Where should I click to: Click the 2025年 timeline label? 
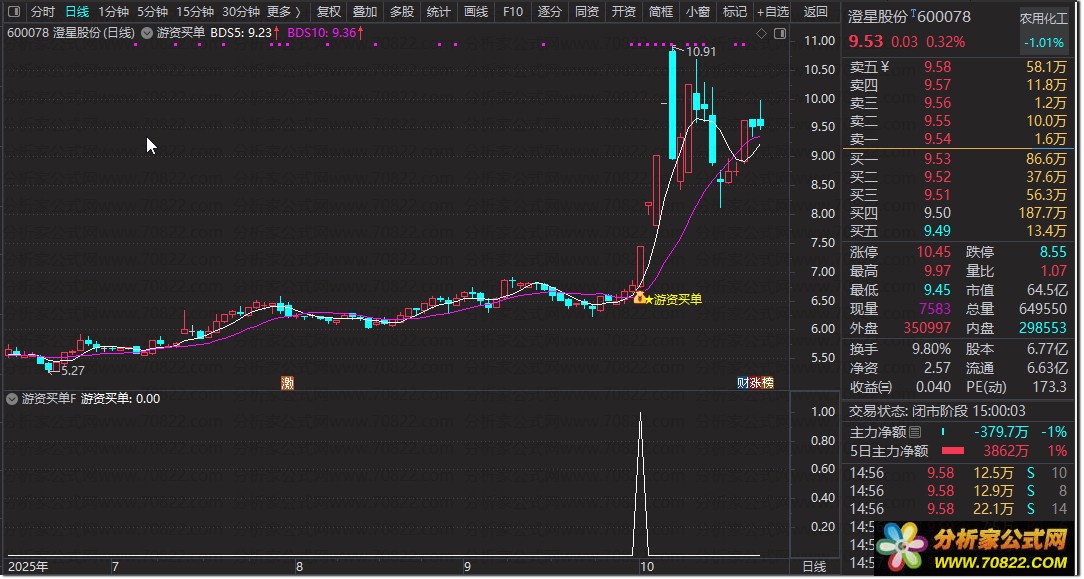[28, 567]
